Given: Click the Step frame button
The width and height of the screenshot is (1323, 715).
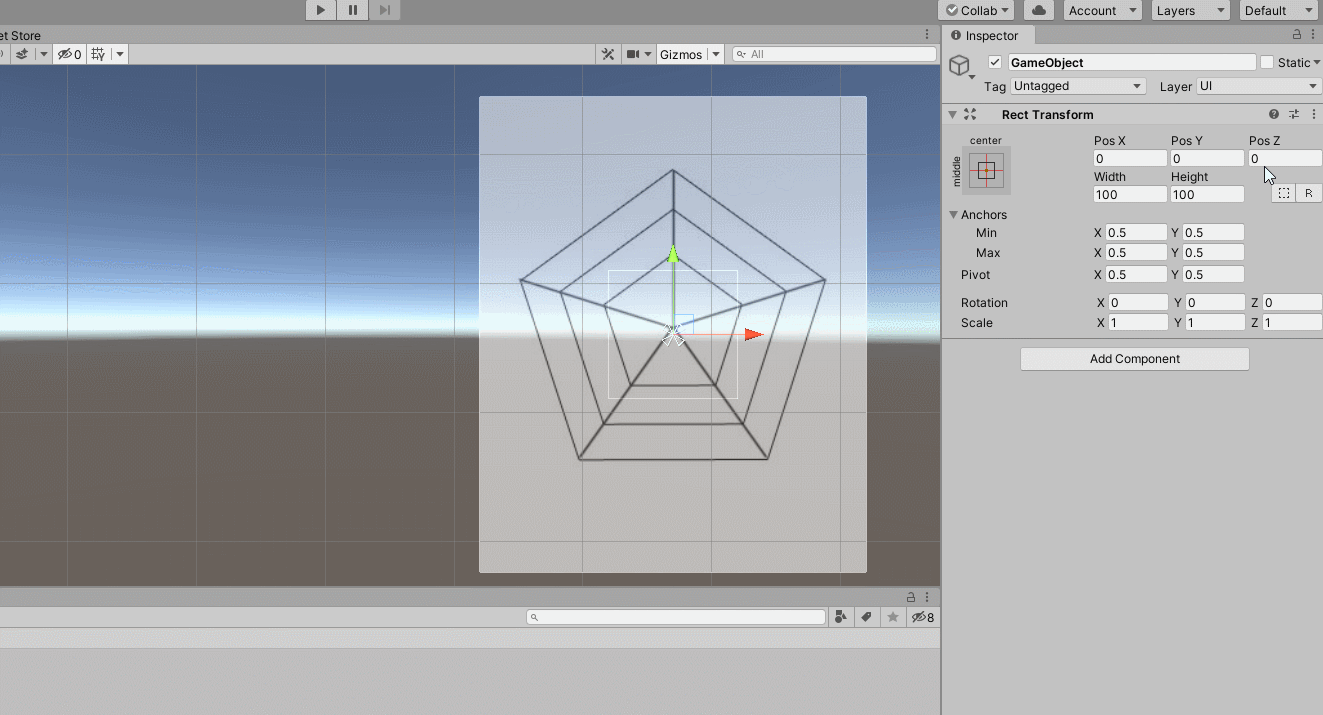Looking at the screenshot, I should click(x=384, y=10).
